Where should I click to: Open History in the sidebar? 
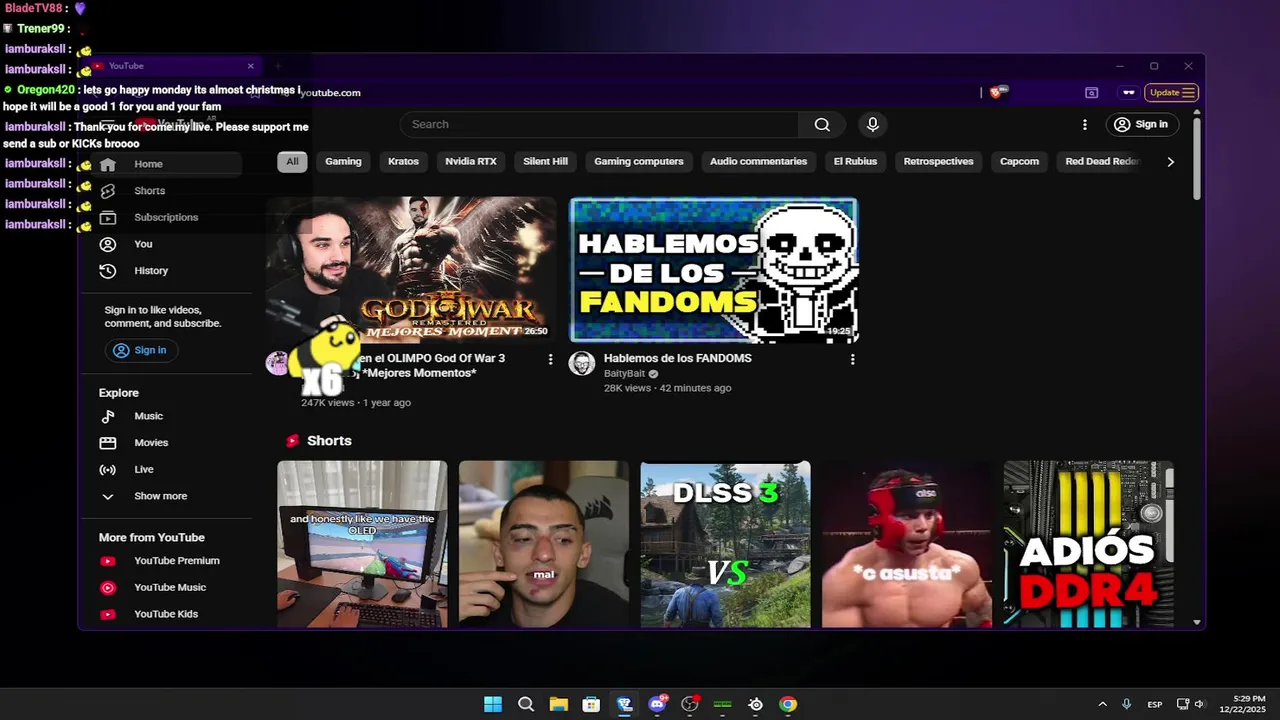pyautogui.click(x=169, y=271)
